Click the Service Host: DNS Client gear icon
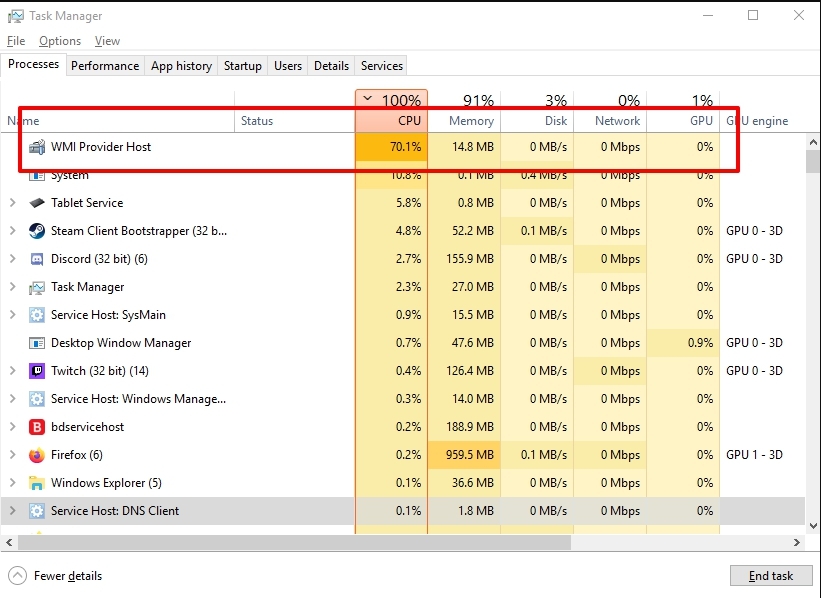The height and width of the screenshot is (598, 821). (37, 511)
